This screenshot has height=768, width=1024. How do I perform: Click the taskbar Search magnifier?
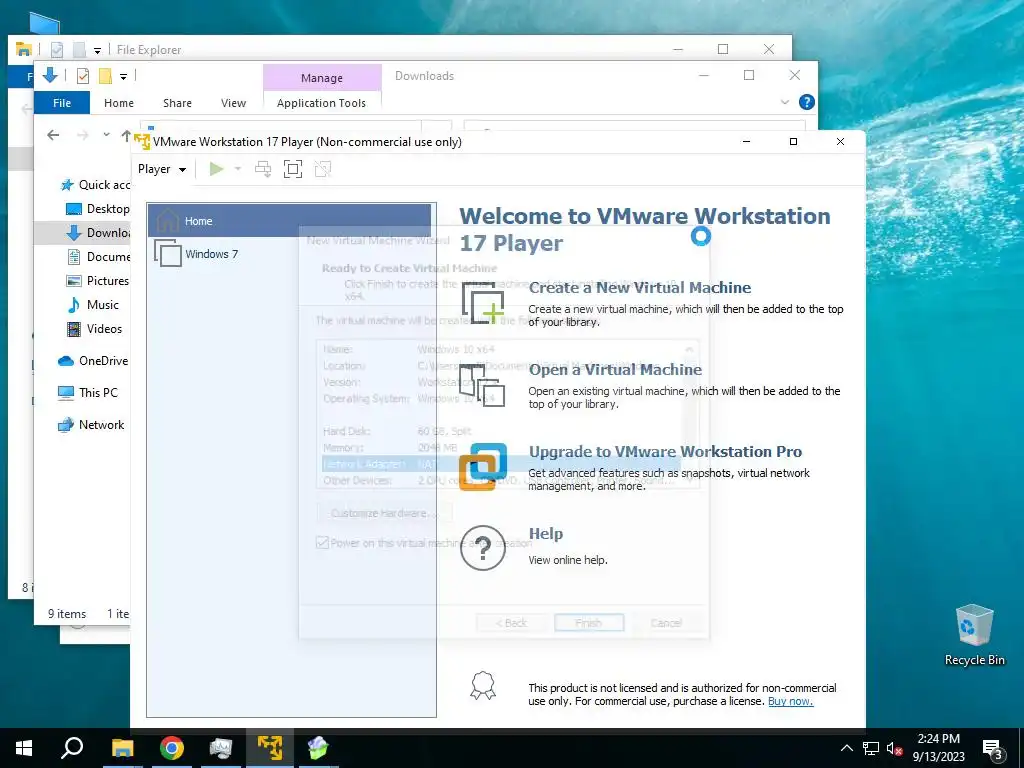pos(72,748)
